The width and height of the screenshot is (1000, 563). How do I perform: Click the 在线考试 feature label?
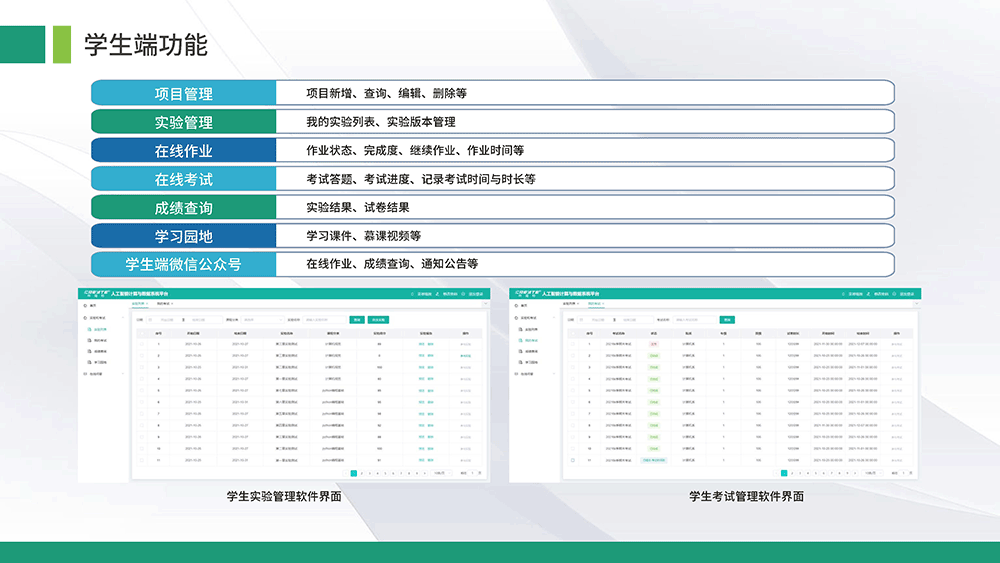pyautogui.click(x=184, y=180)
